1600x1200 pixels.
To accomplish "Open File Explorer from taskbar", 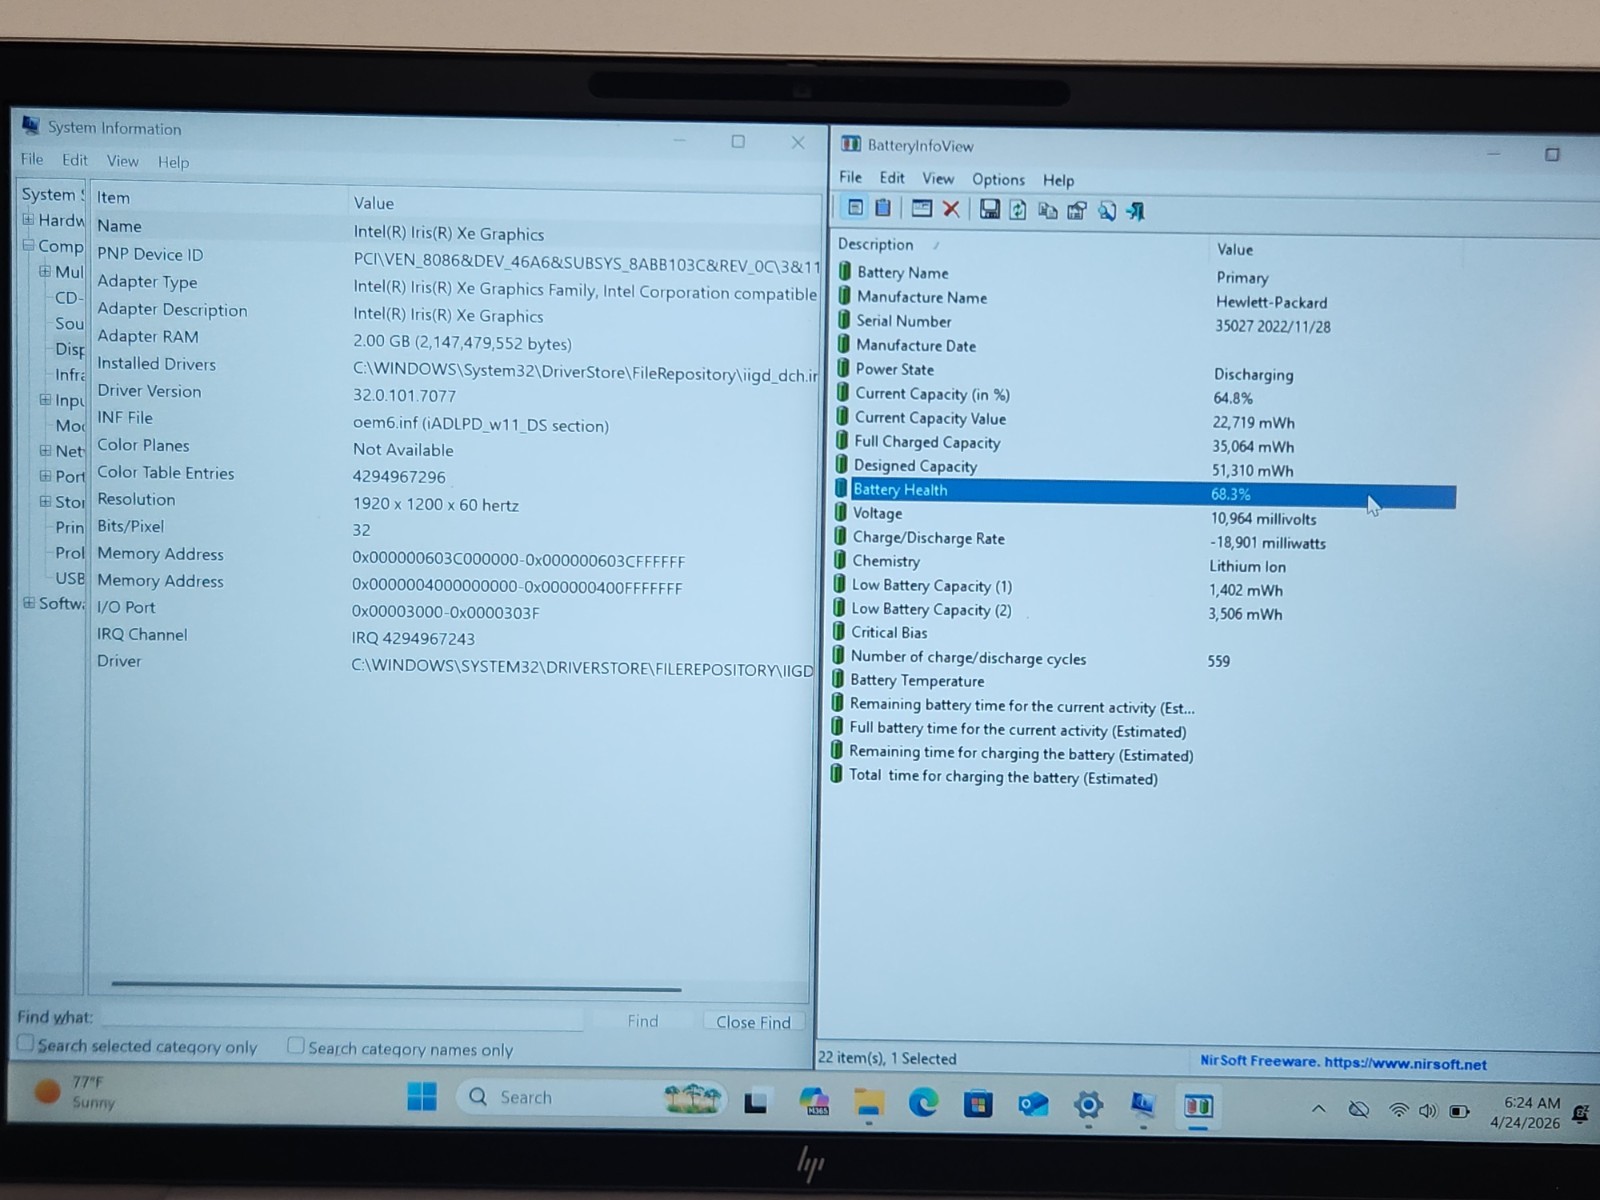I will (x=869, y=1103).
